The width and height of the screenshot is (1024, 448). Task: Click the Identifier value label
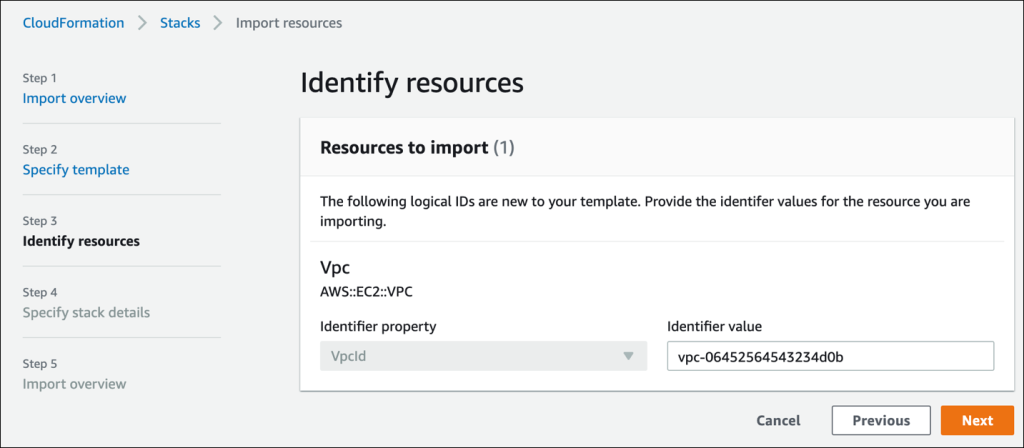click(x=714, y=326)
